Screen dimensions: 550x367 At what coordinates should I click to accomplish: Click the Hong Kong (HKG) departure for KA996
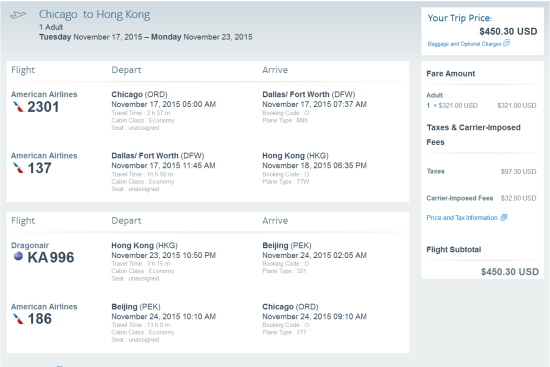(x=145, y=245)
